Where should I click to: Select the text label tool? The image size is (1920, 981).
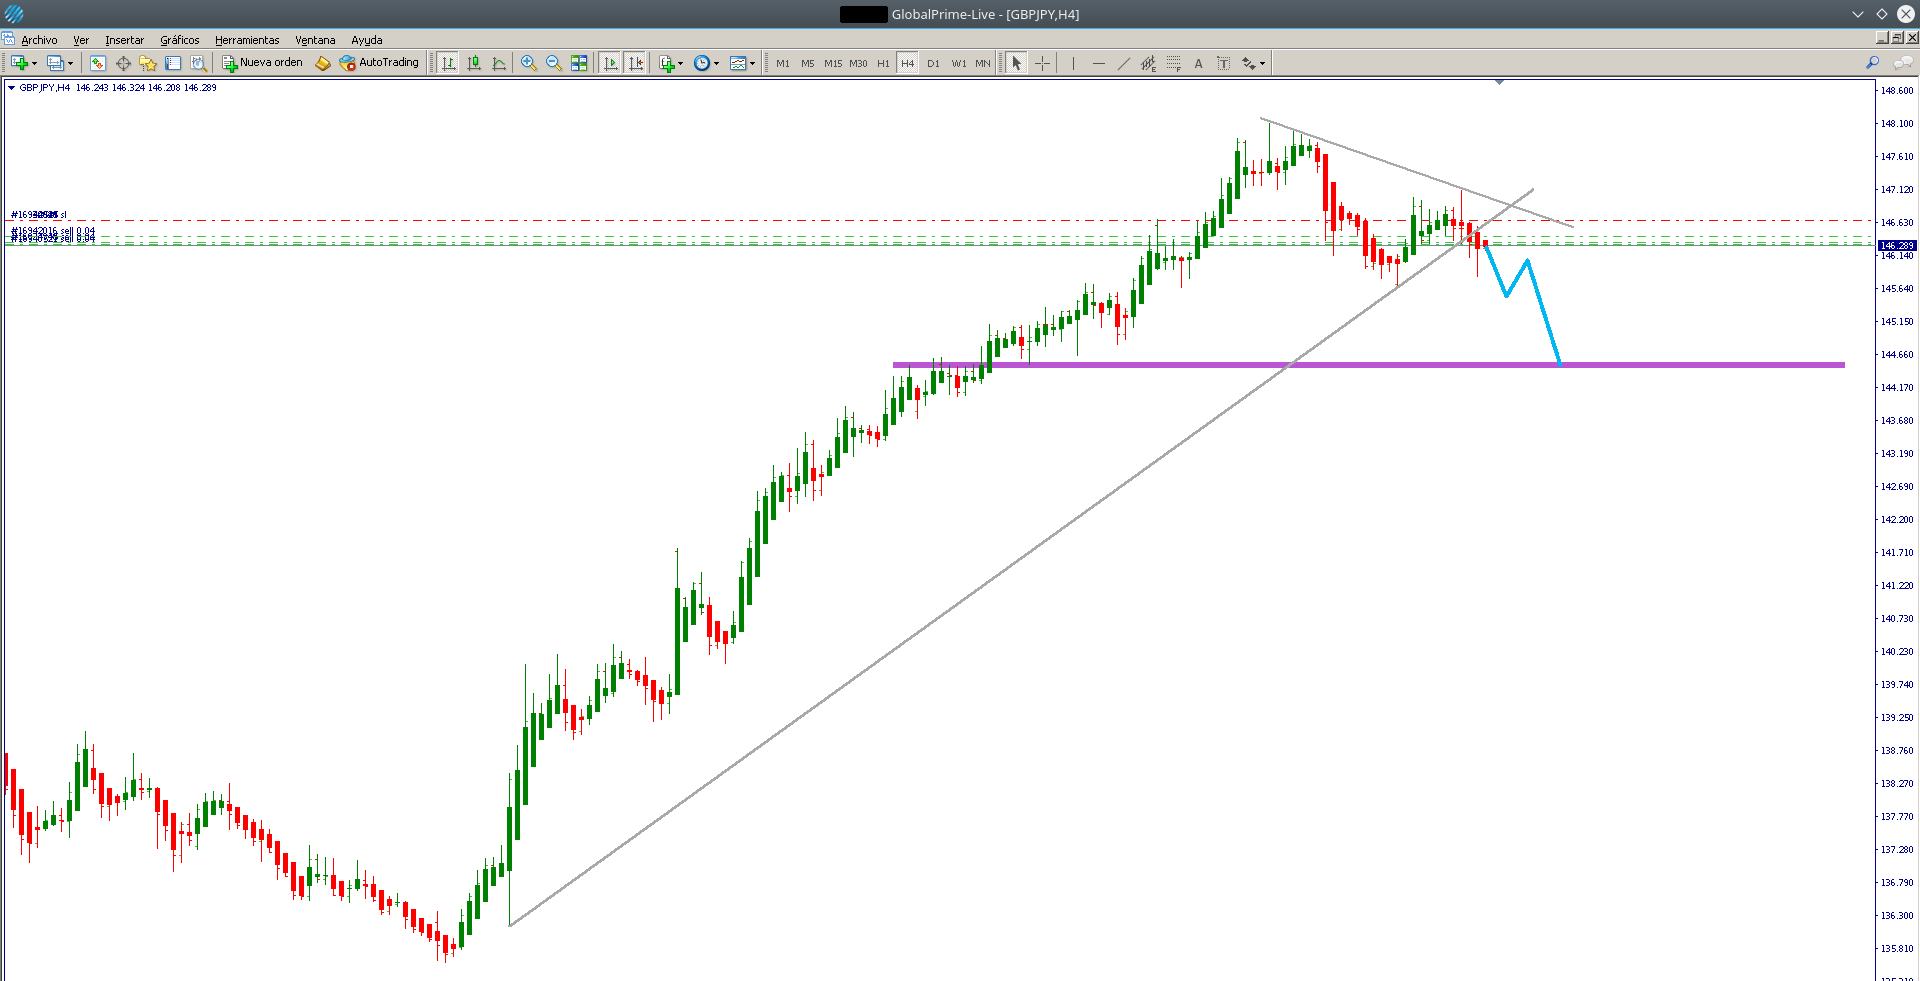(x=1224, y=63)
